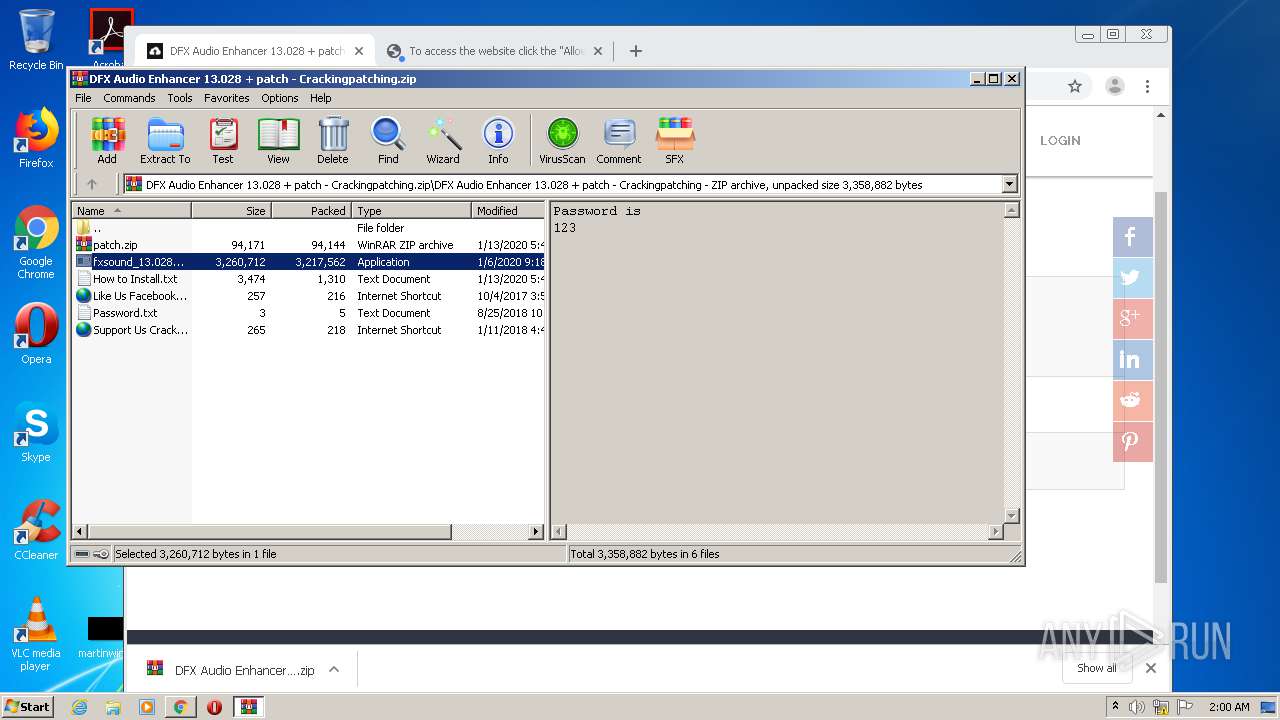Go up one folder level arrow
Screen dimensions: 1280x720
point(92,184)
